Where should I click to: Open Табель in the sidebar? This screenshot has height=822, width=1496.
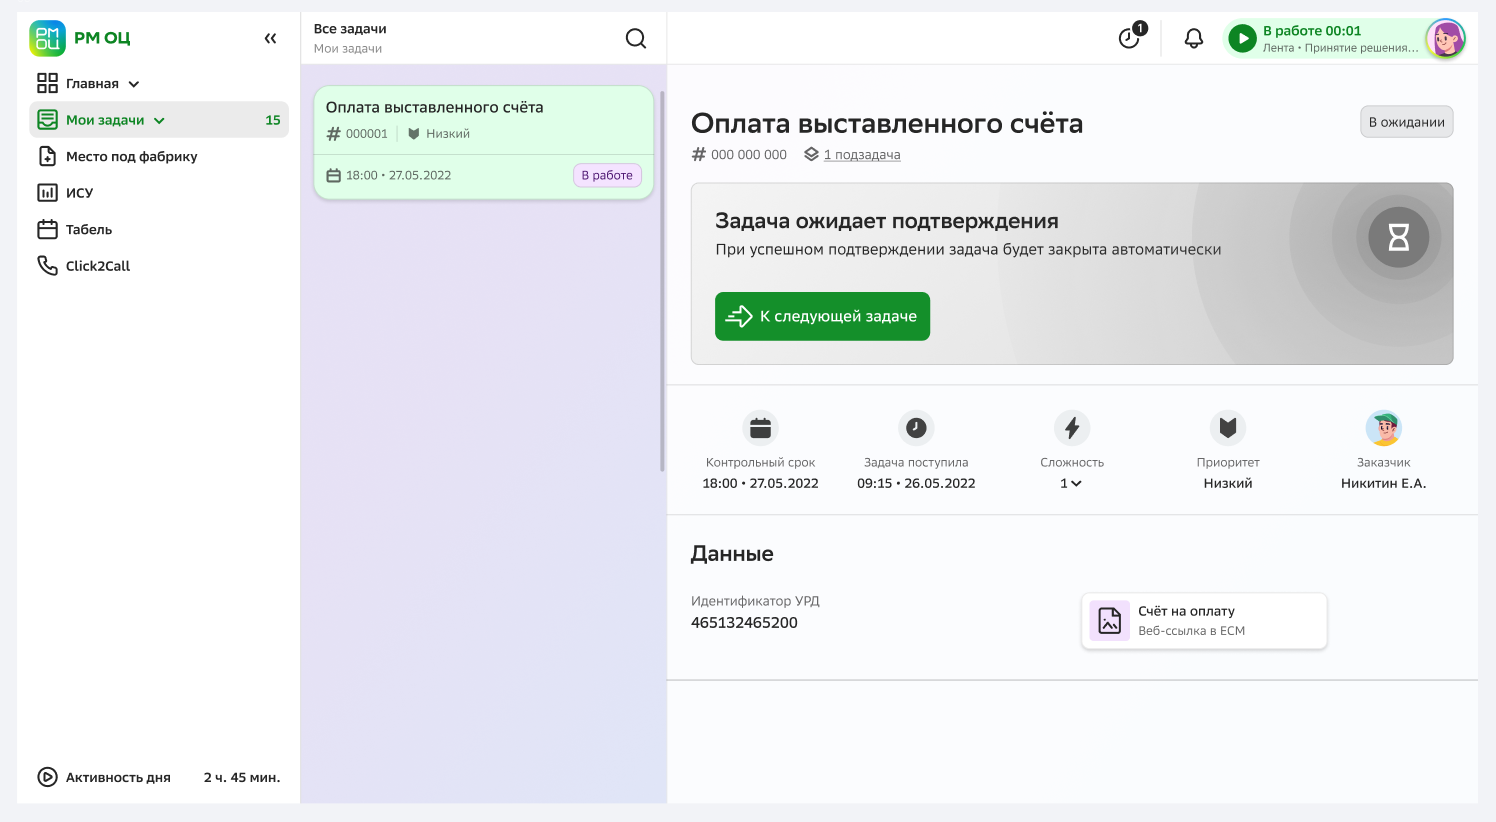tap(88, 230)
